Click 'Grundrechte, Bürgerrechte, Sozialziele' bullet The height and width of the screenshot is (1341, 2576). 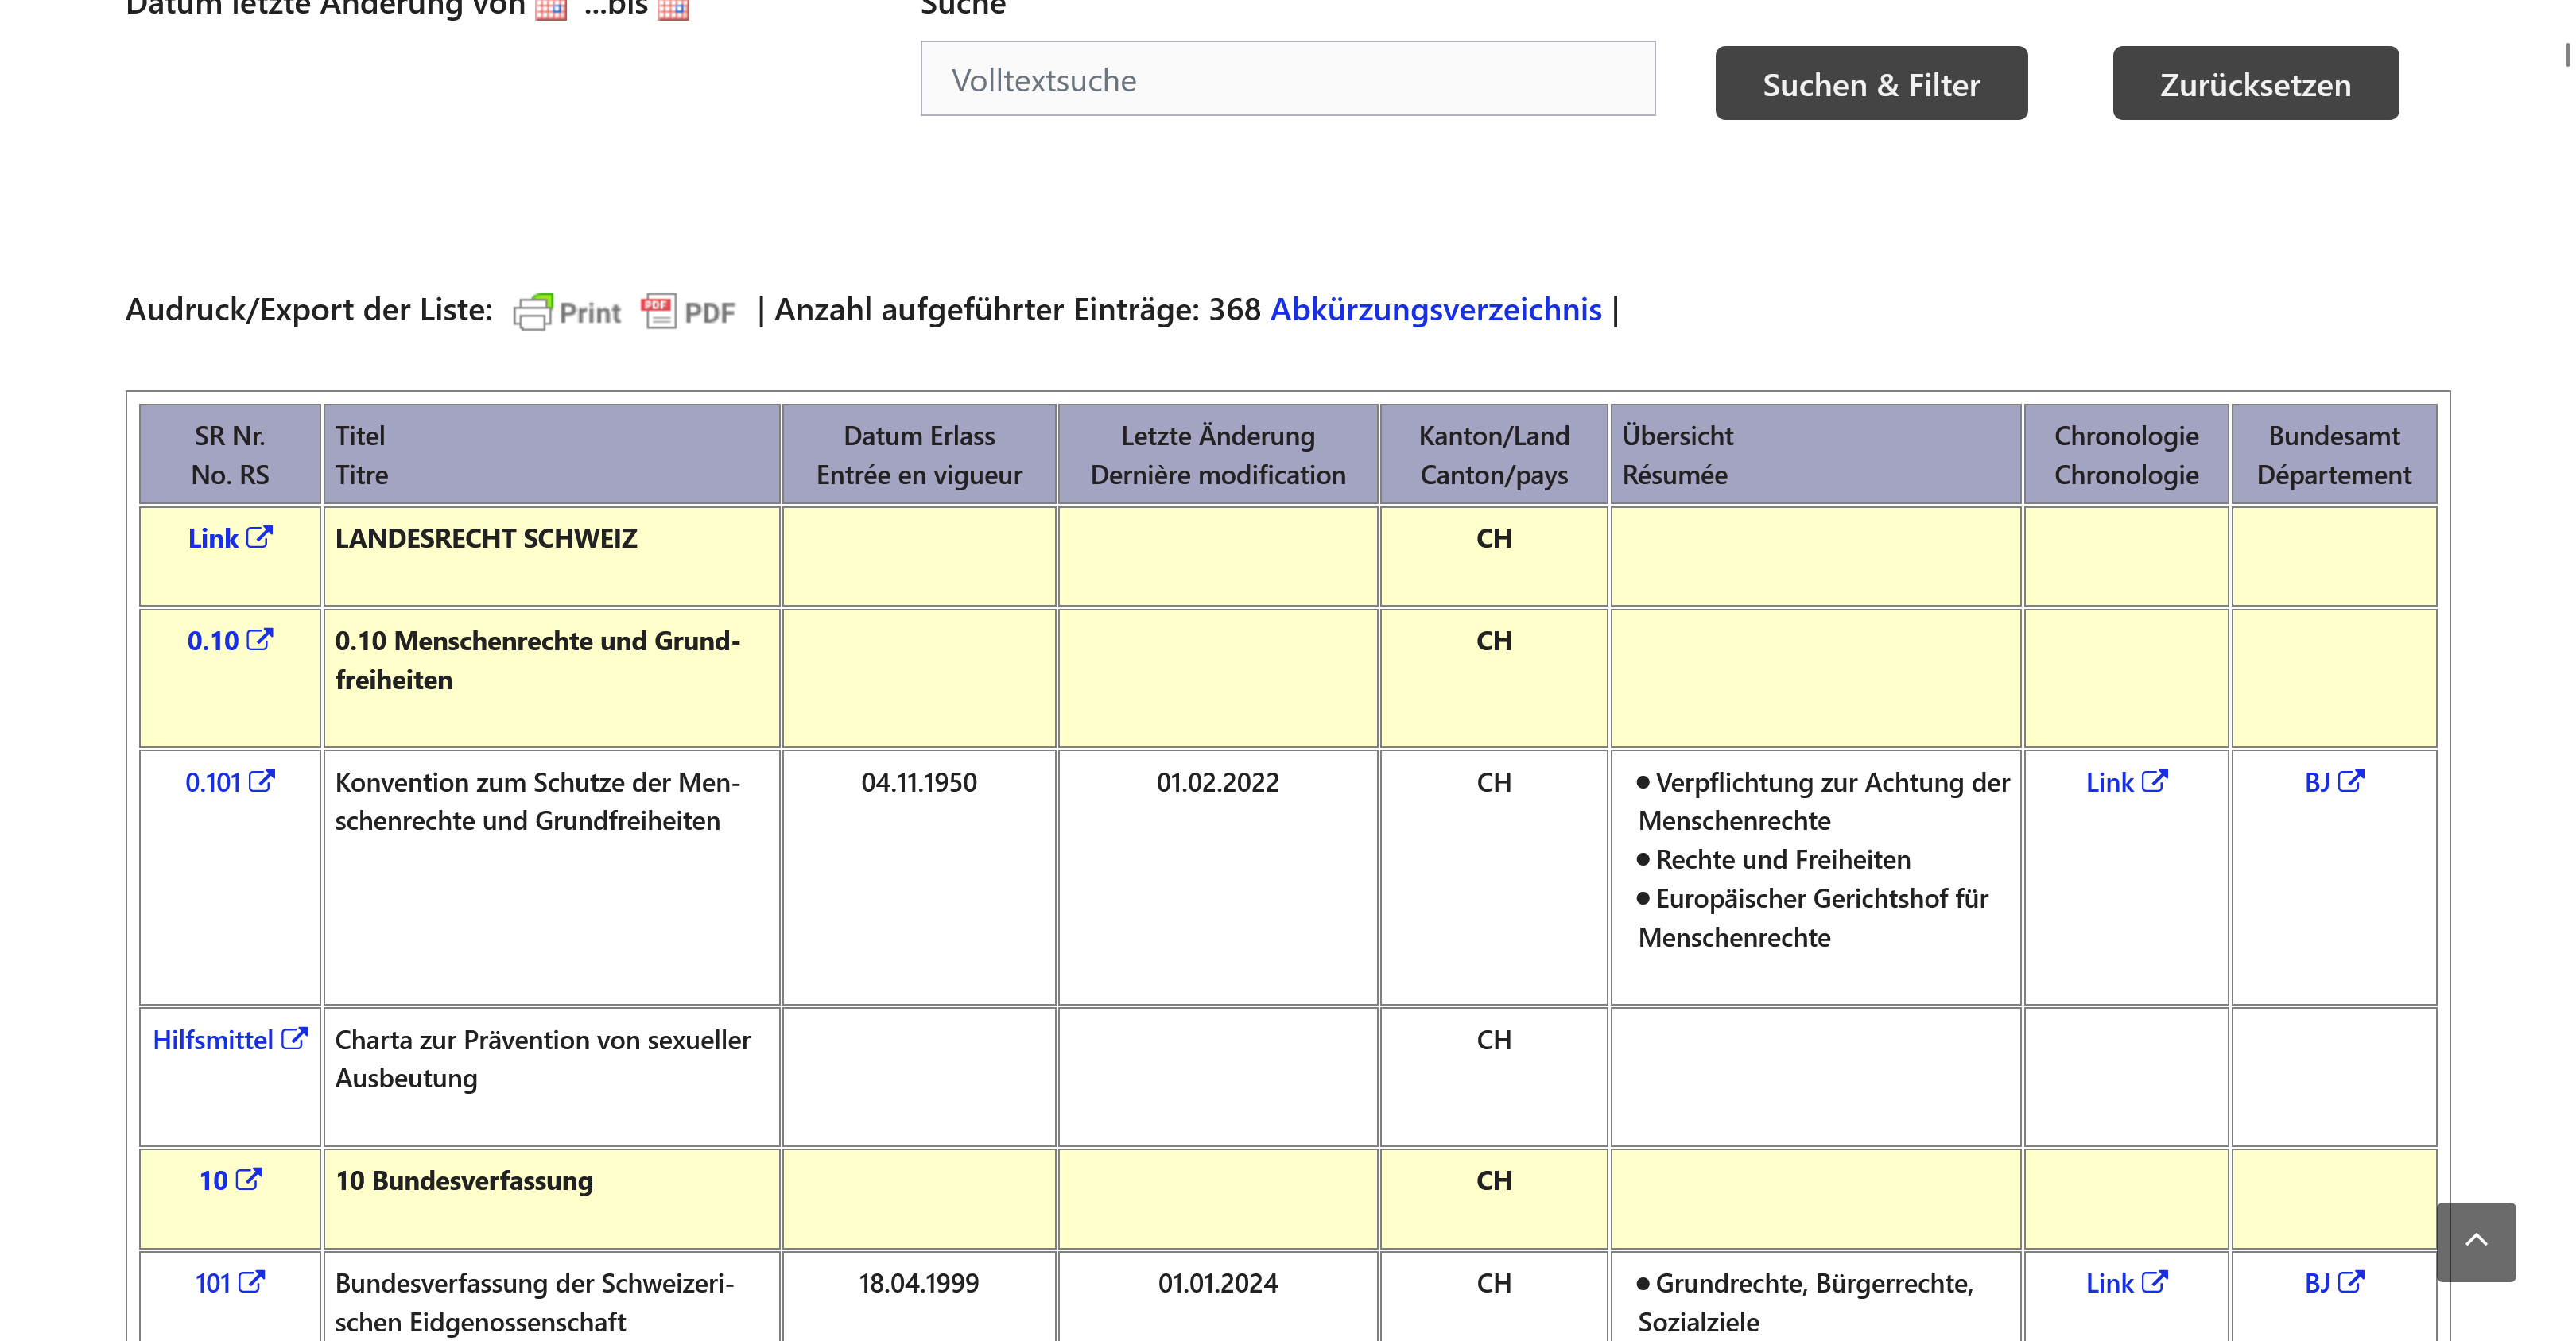pyautogui.click(x=1805, y=1303)
